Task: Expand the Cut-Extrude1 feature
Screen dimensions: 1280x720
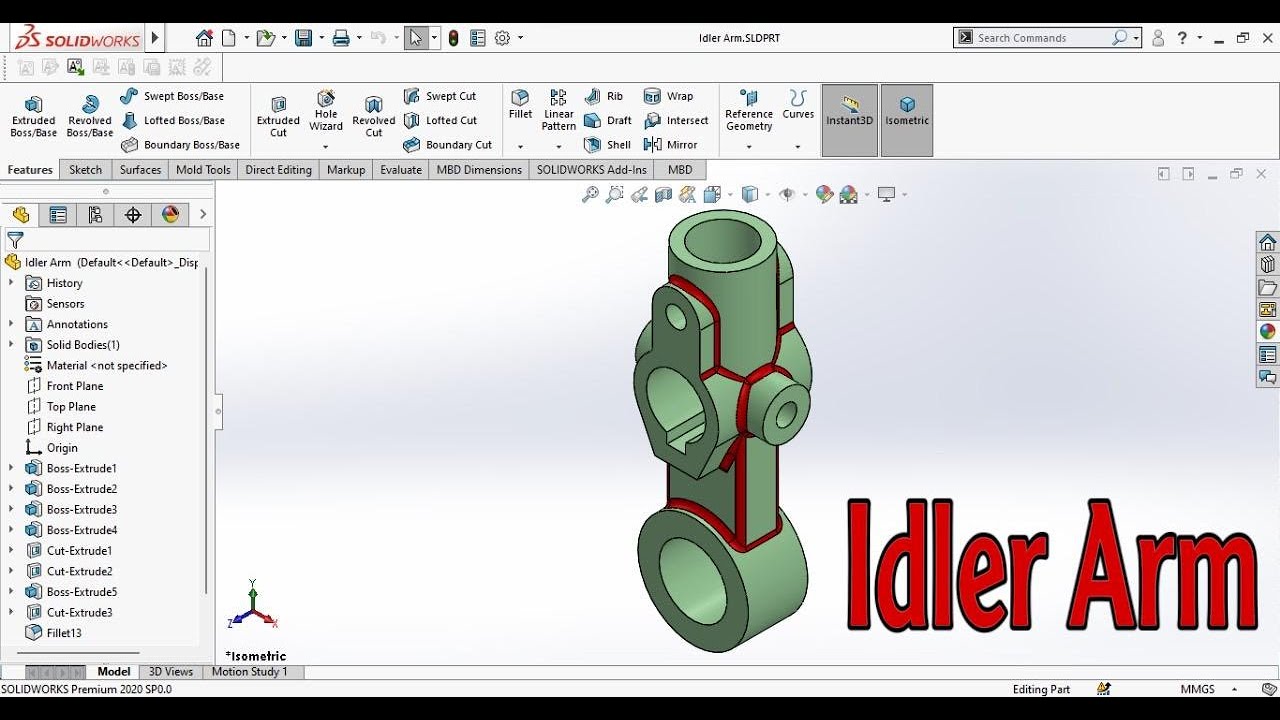Action: pos(11,550)
